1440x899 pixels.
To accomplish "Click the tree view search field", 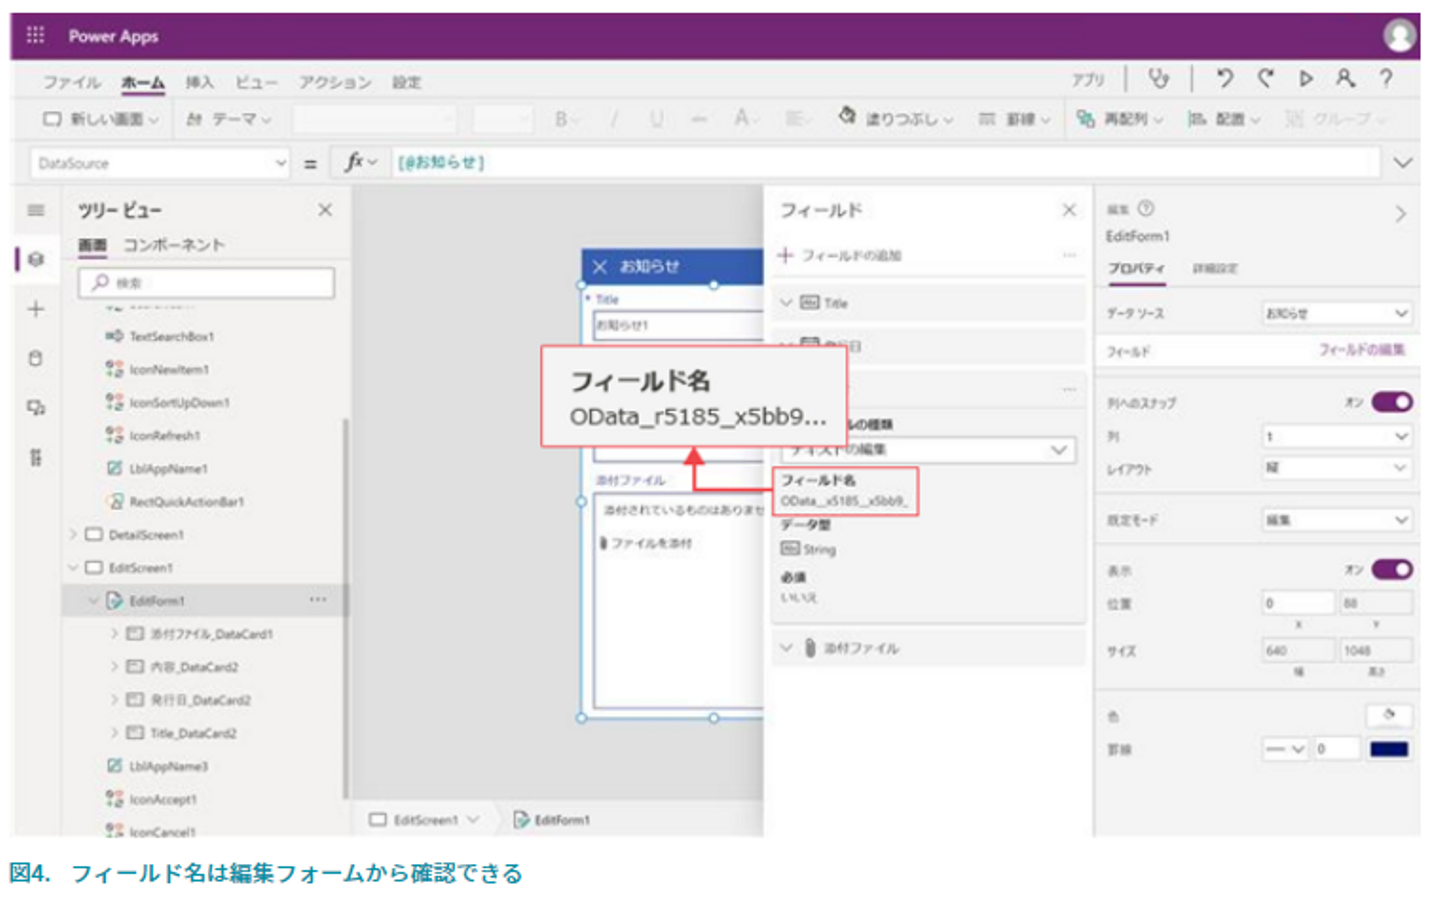I will pyautogui.click(x=206, y=283).
